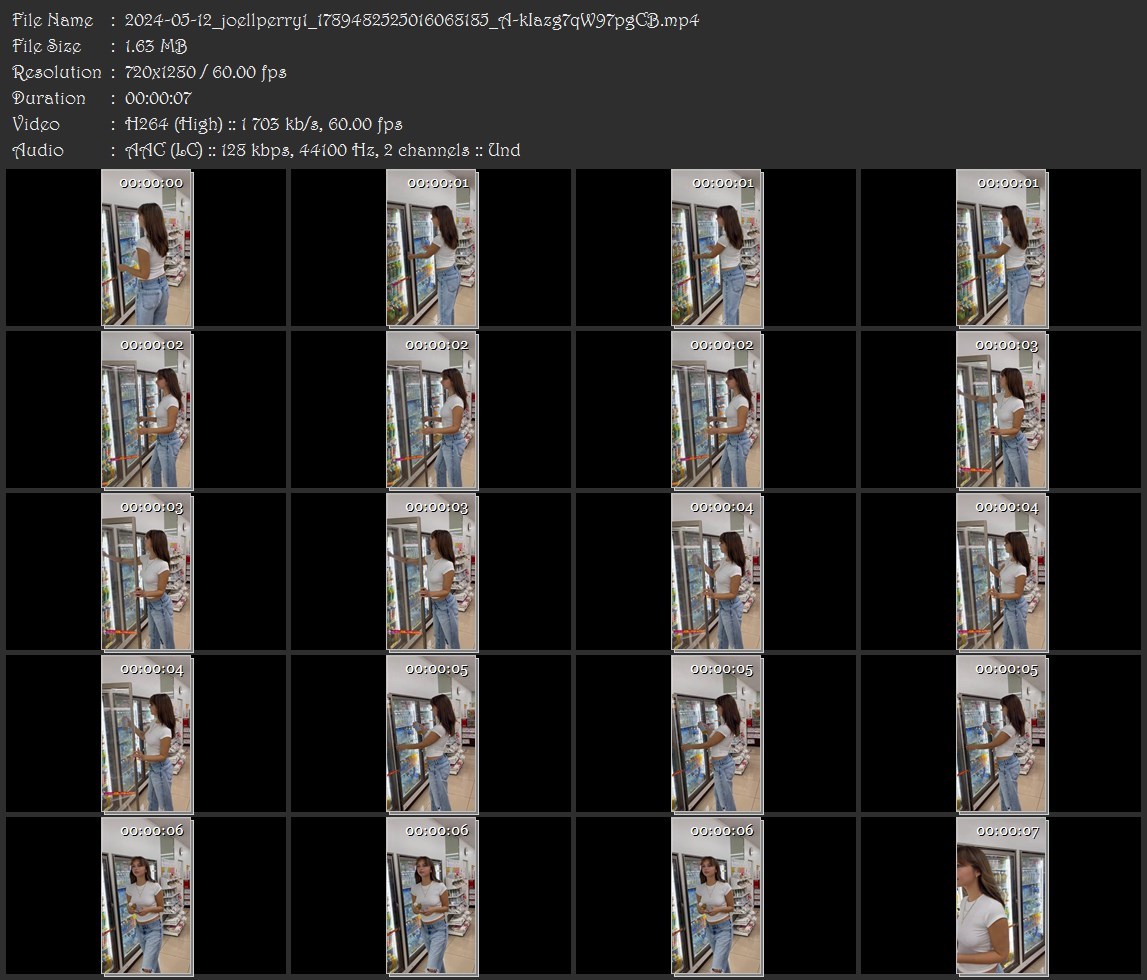Select the thumbnail stamped 00:00:00
Screen dimensions: 1147x980
pyautogui.click(x=146, y=248)
